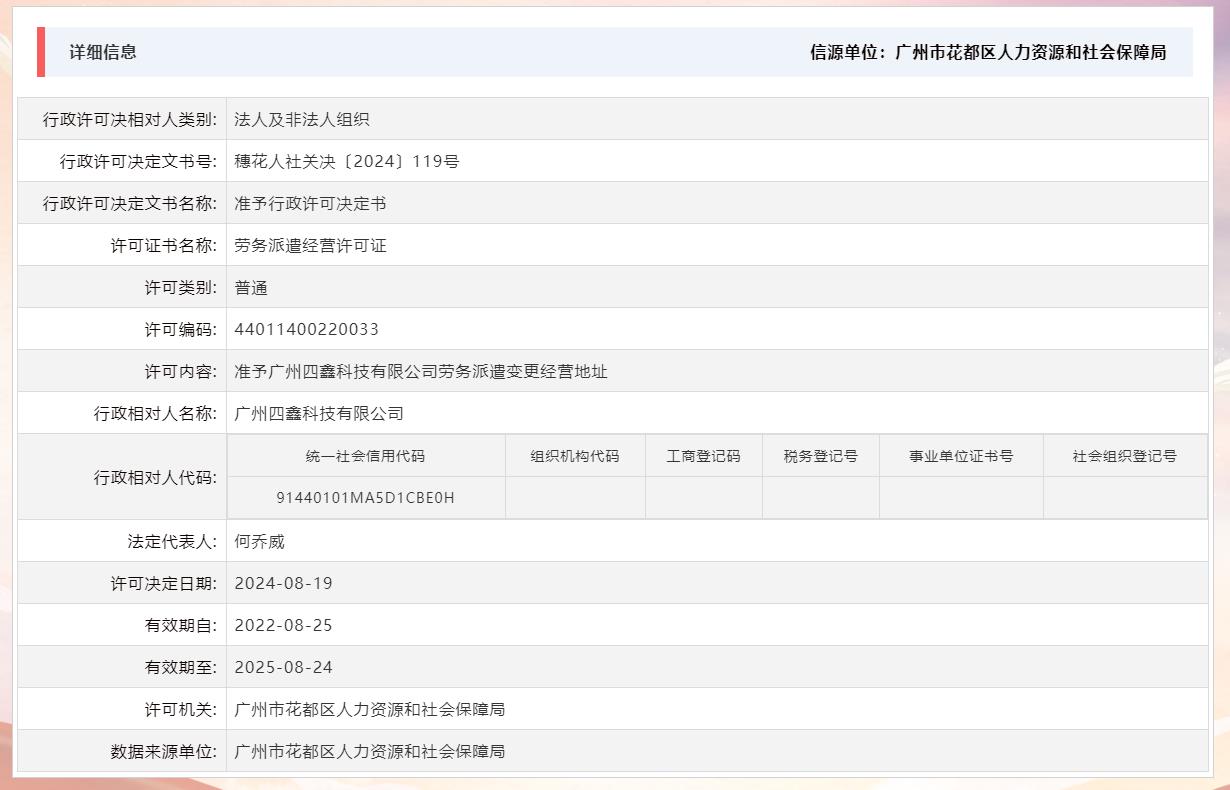The image size is (1230, 790).
Task: Click the 详细信息 header title
Action: click(x=103, y=52)
